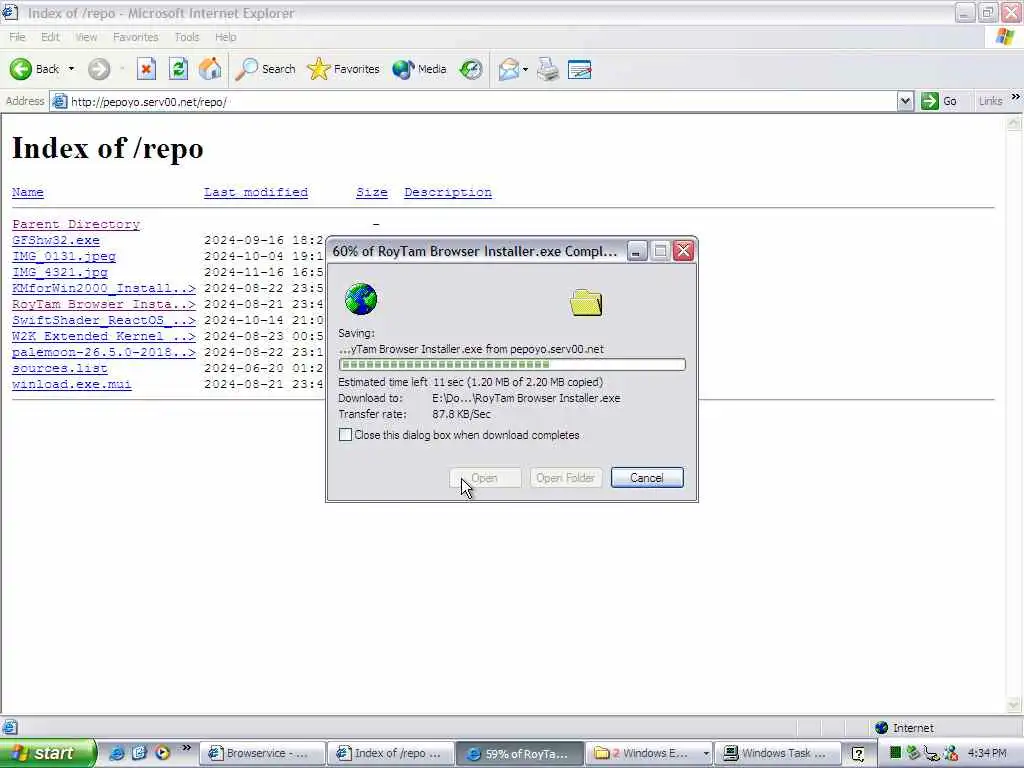Click the folder icon in download dialog
This screenshot has width=1024, height=768.
point(586,302)
